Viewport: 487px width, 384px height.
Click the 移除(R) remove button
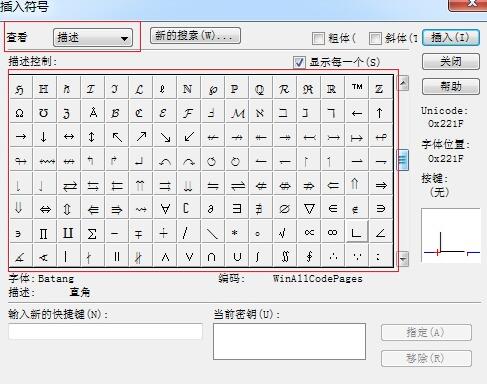coord(426,358)
